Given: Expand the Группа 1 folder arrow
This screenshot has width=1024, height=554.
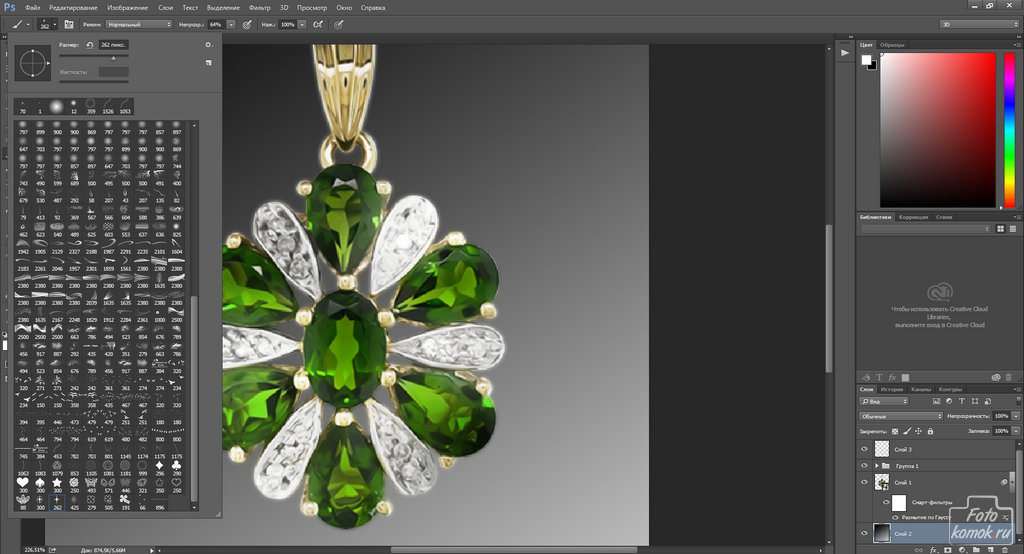Looking at the screenshot, I should tap(878, 466).
